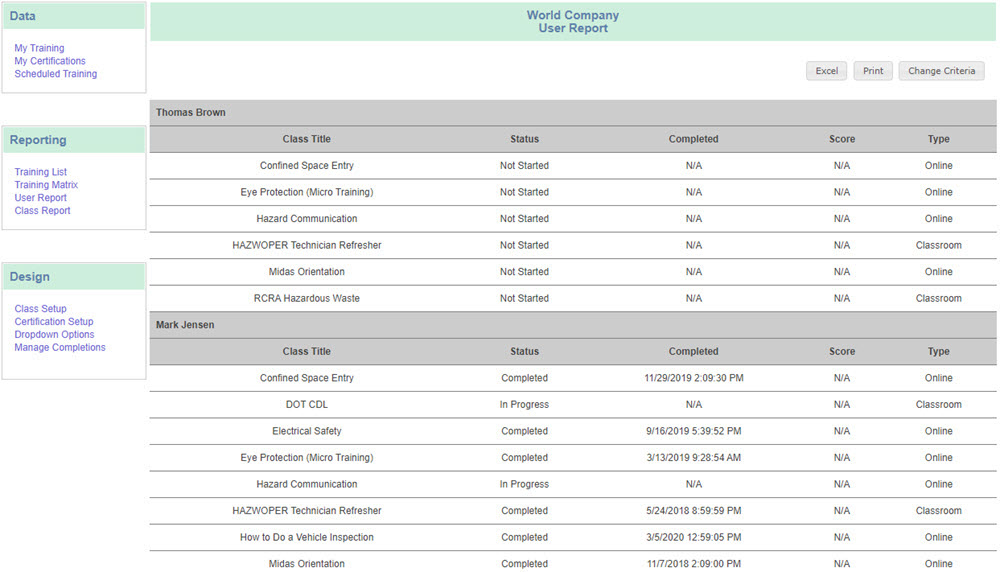
Task: Open the User Report link
Action: [x=41, y=198]
